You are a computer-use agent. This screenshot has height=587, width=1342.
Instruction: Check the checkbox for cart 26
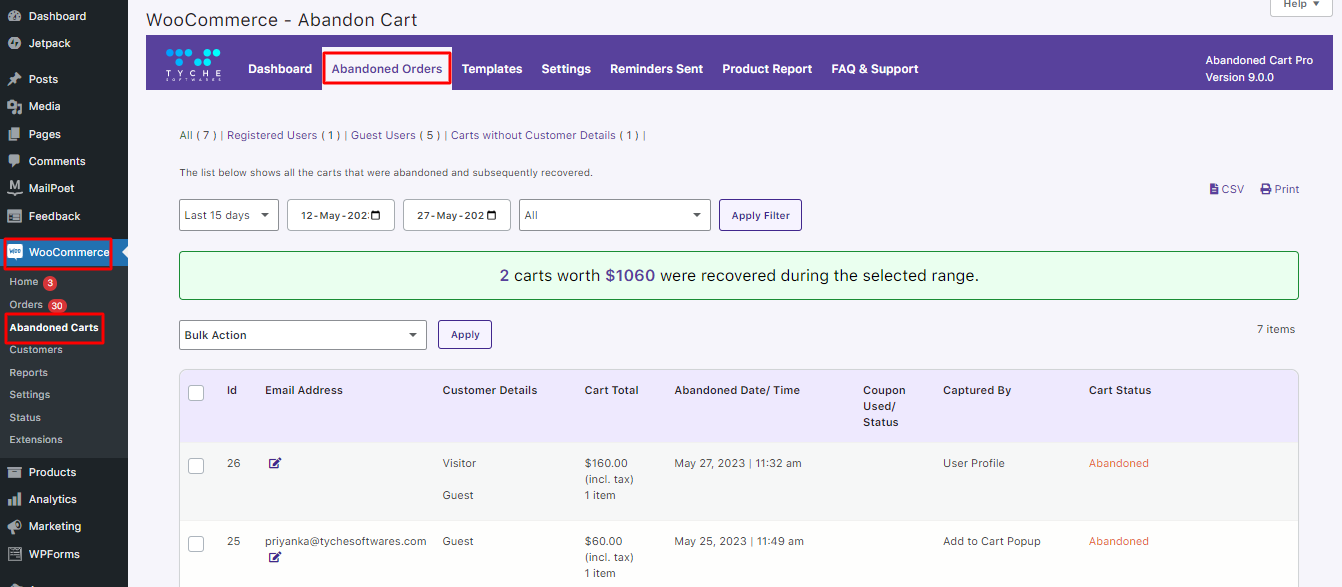pos(196,463)
